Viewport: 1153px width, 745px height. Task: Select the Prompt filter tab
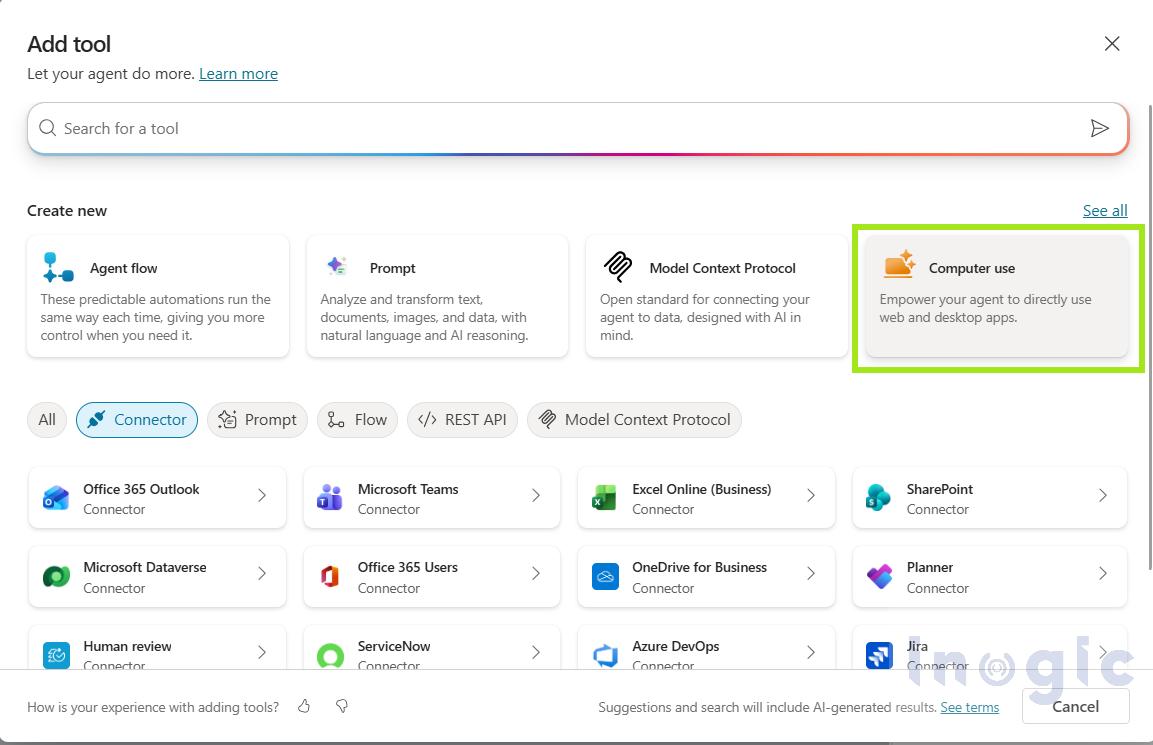point(257,420)
